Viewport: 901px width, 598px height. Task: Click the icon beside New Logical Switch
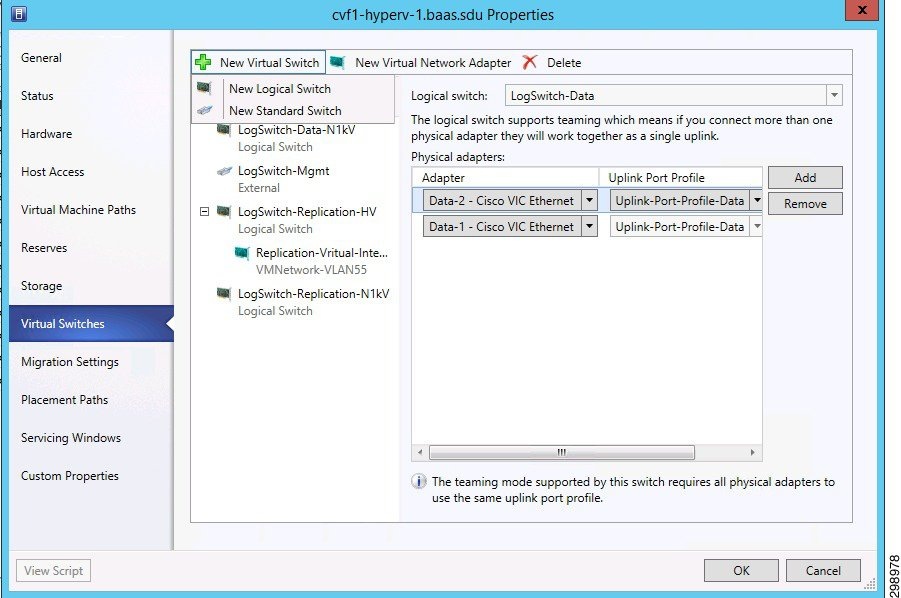pos(205,88)
